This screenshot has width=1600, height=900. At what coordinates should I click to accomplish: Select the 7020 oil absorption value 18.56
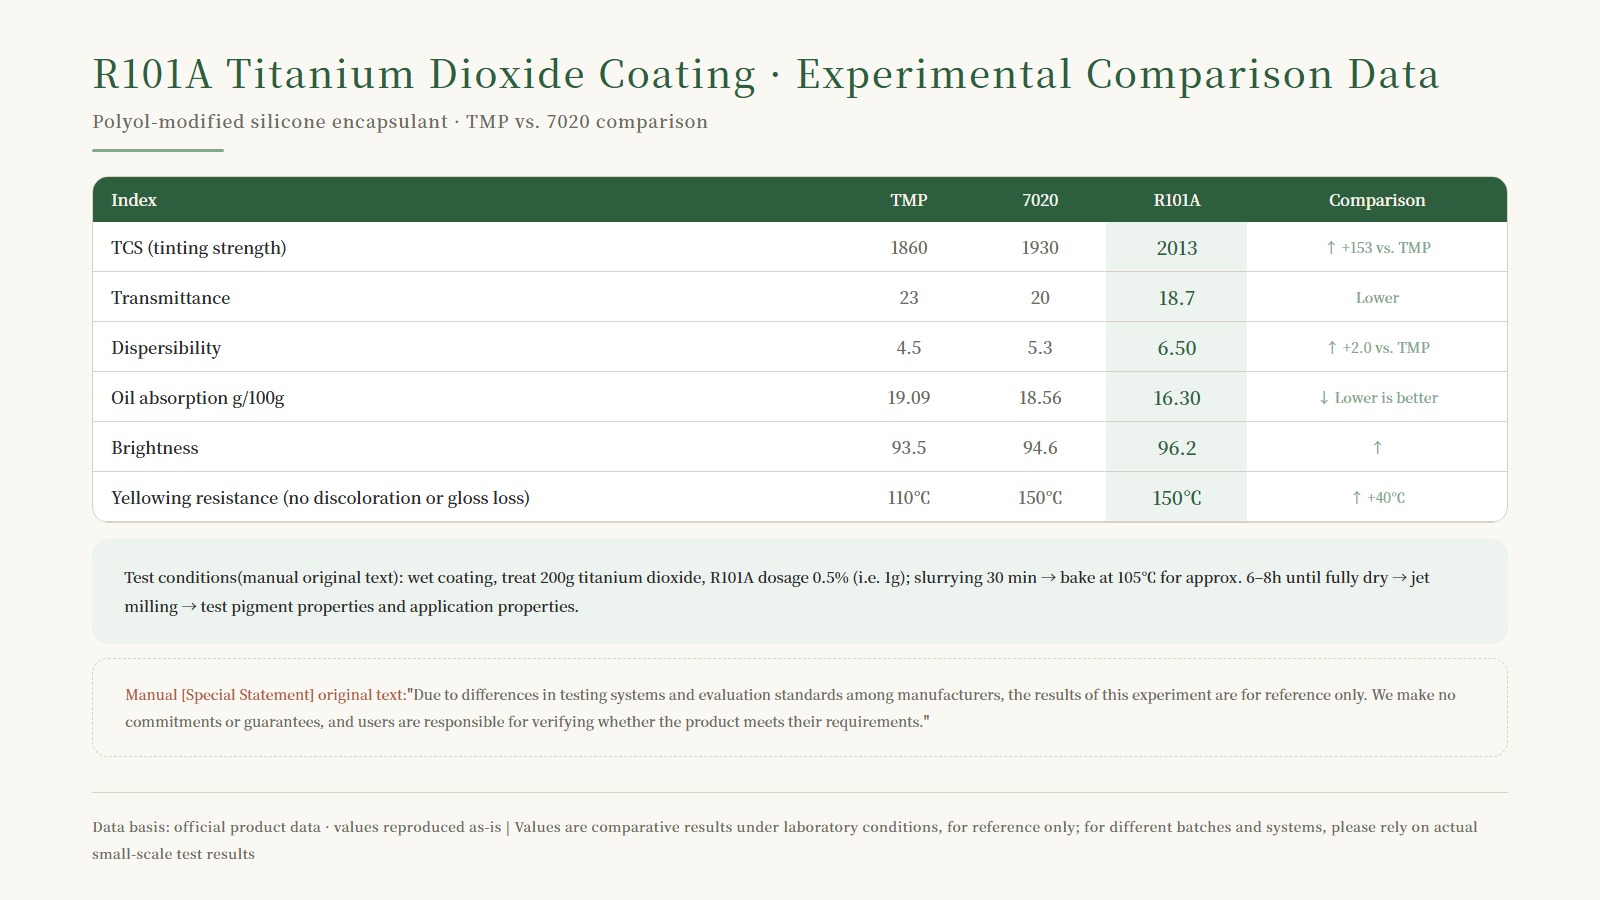tap(1040, 398)
